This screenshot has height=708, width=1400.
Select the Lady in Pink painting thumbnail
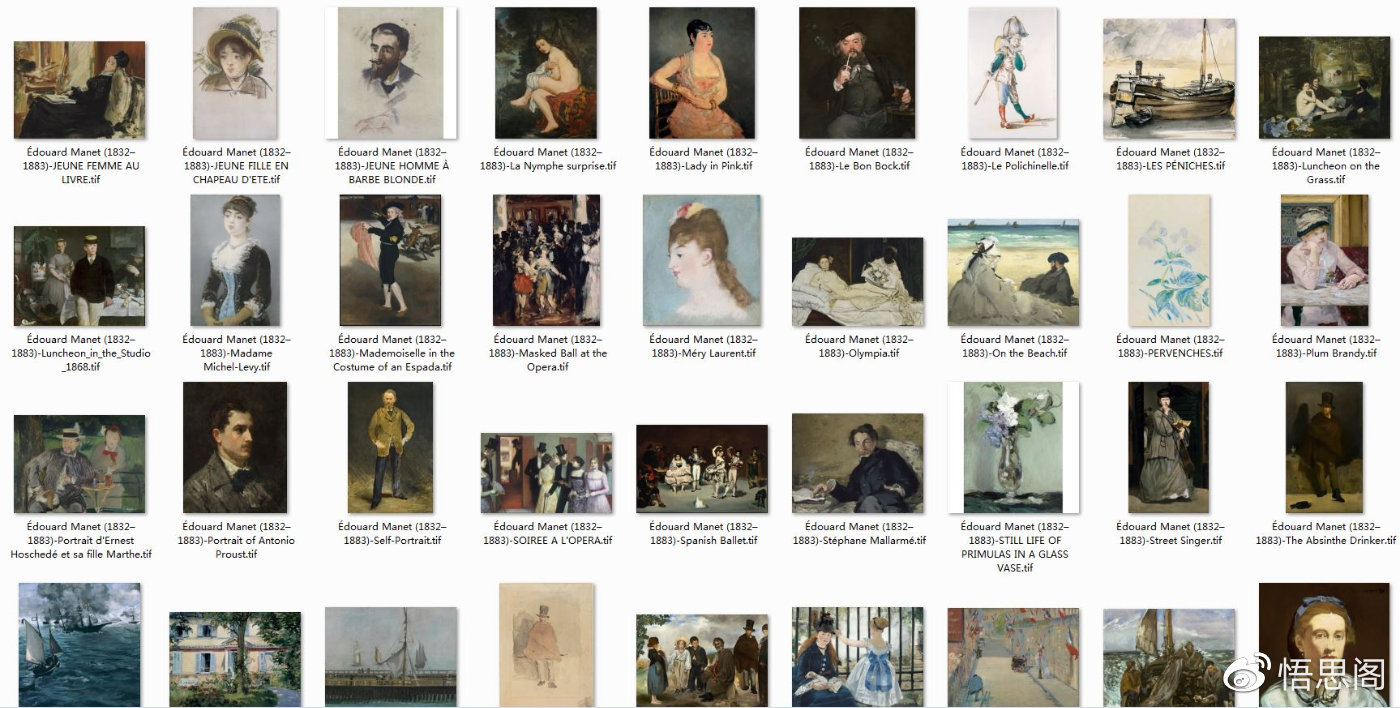click(x=701, y=73)
